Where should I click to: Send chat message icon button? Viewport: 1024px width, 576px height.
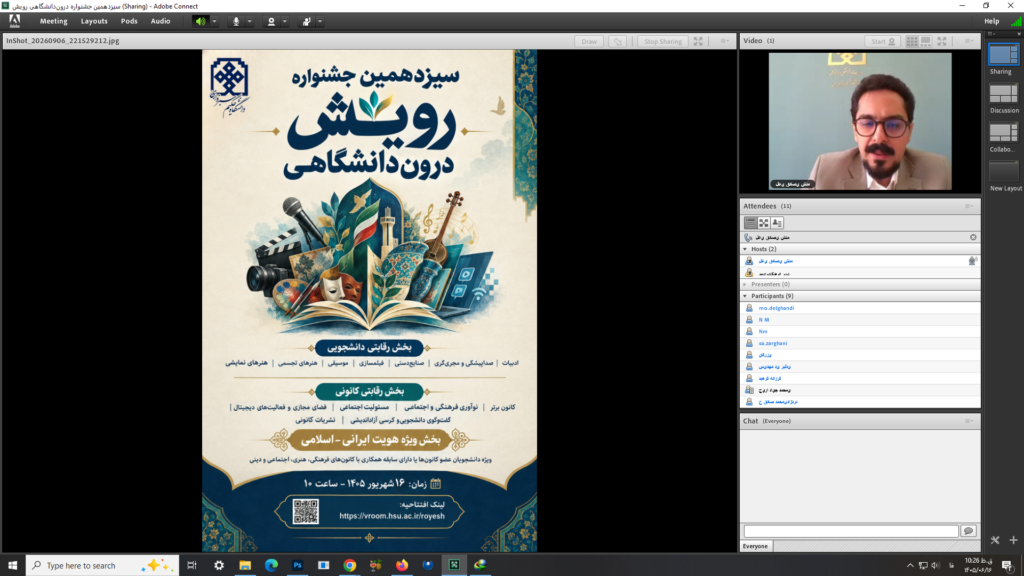pos(968,531)
